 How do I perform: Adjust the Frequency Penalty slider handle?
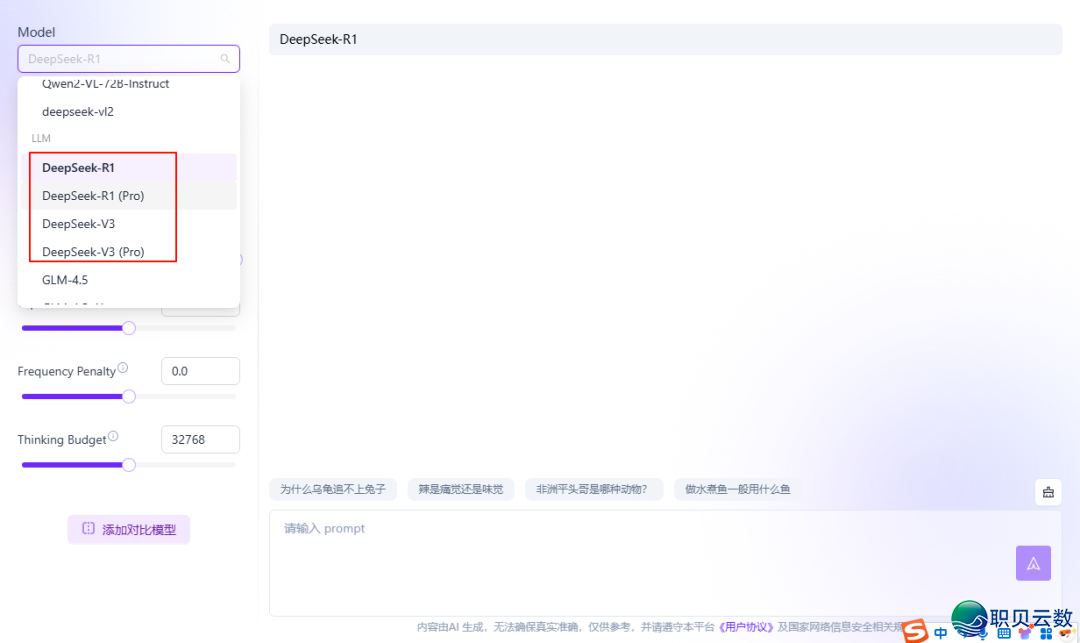pyautogui.click(x=129, y=397)
